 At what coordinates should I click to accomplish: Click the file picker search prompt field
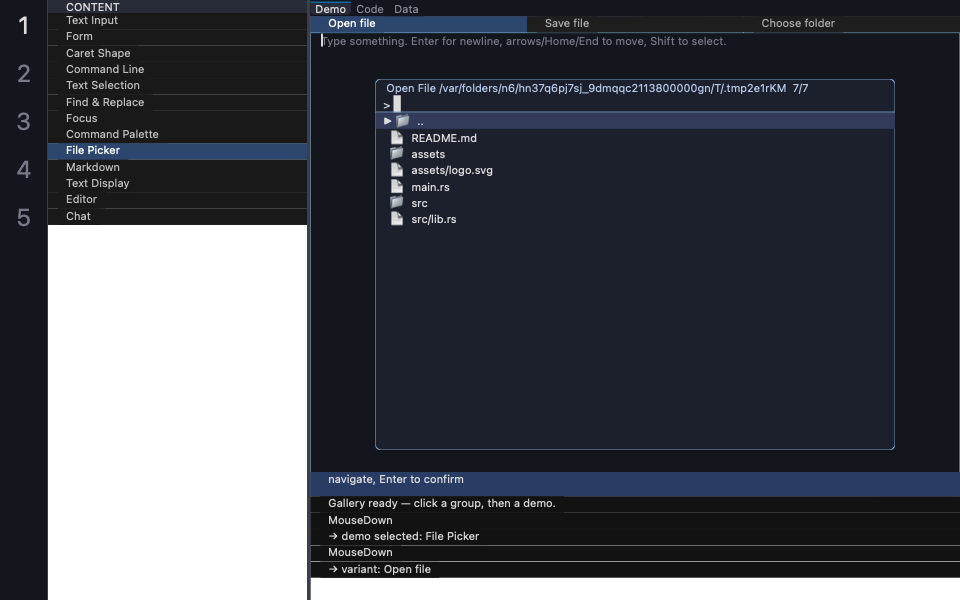(635, 105)
